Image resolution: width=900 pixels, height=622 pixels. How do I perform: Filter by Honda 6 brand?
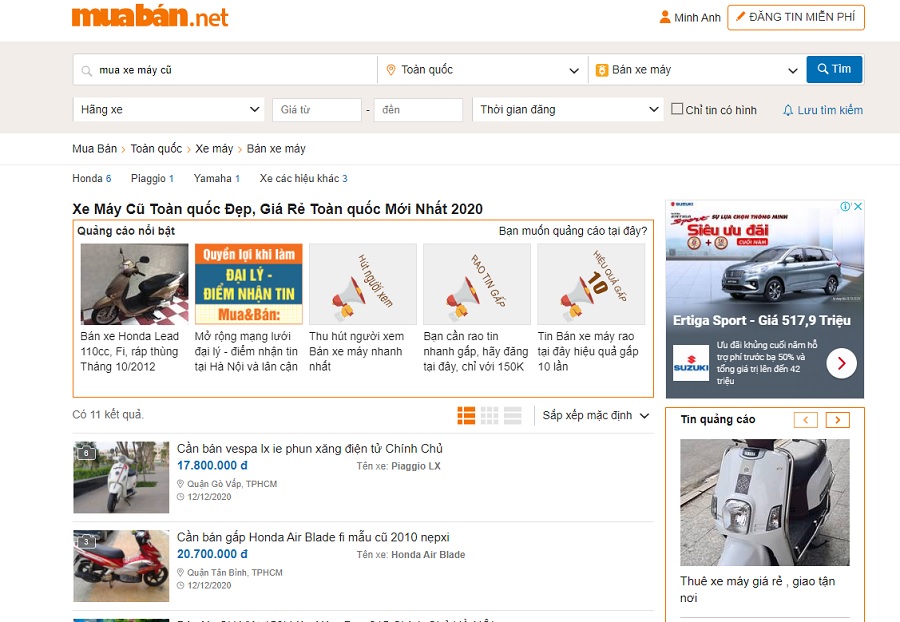tap(92, 178)
